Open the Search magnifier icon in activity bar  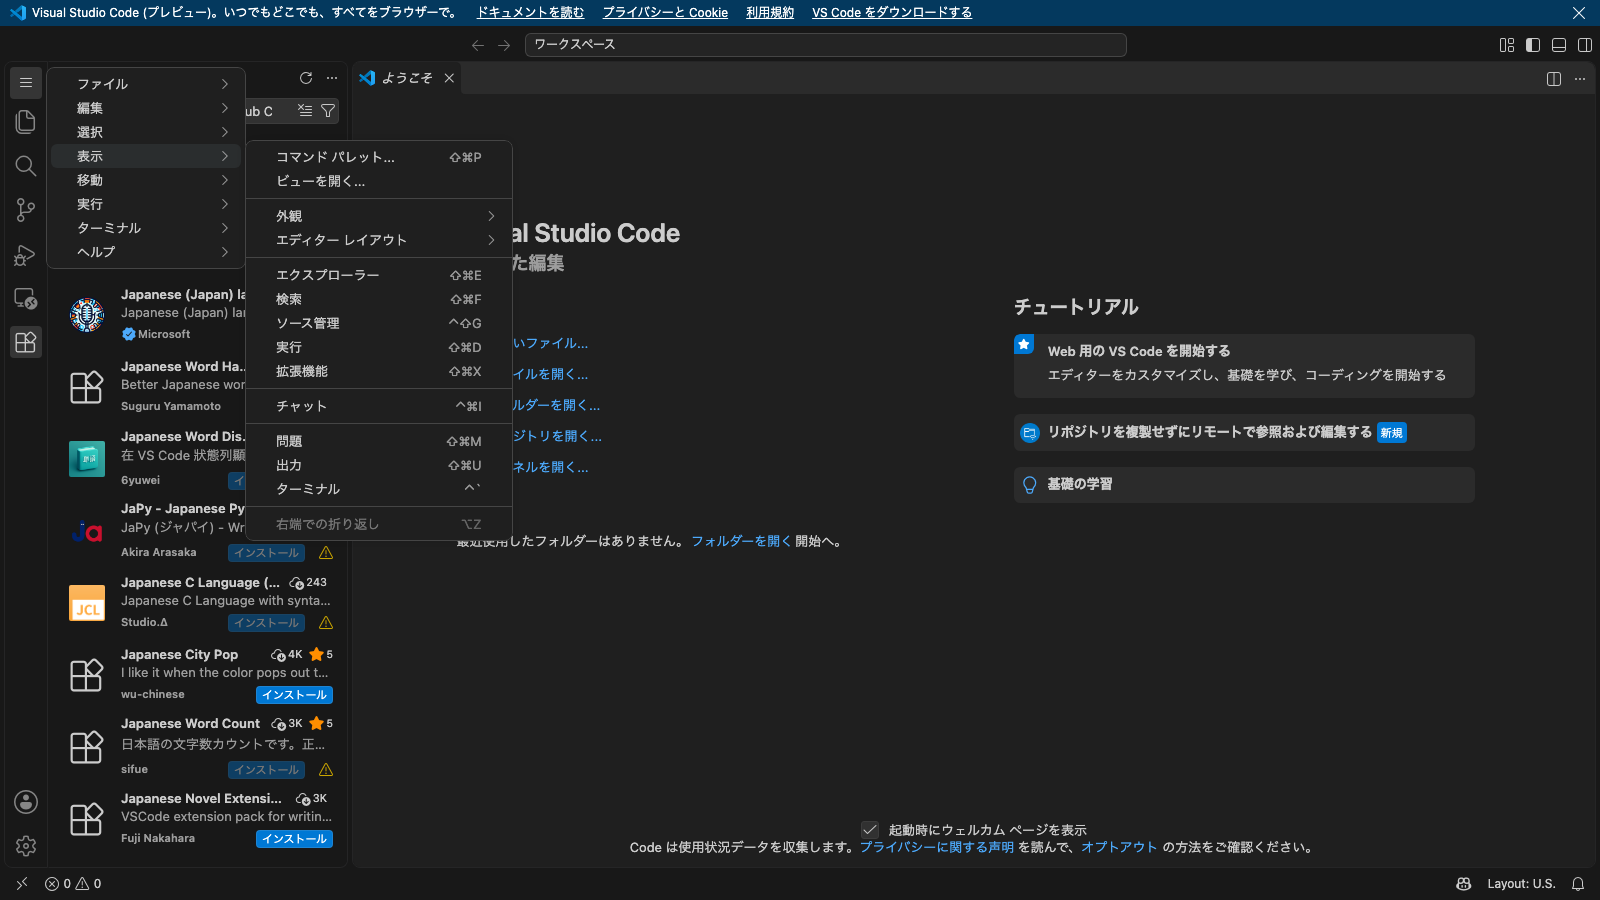tap(26, 166)
